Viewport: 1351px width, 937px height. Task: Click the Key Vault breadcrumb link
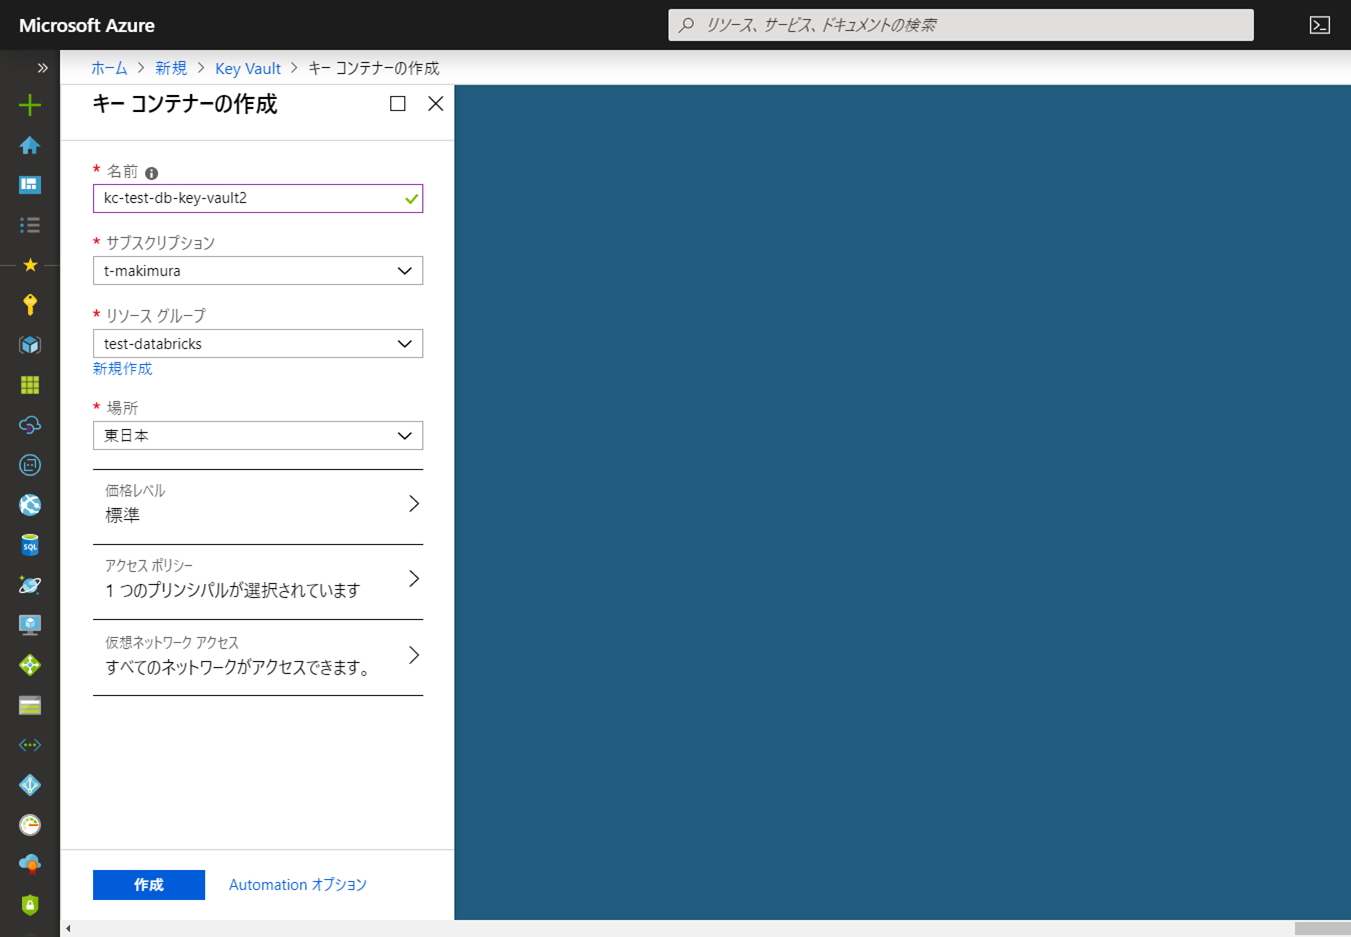tap(248, 68)
